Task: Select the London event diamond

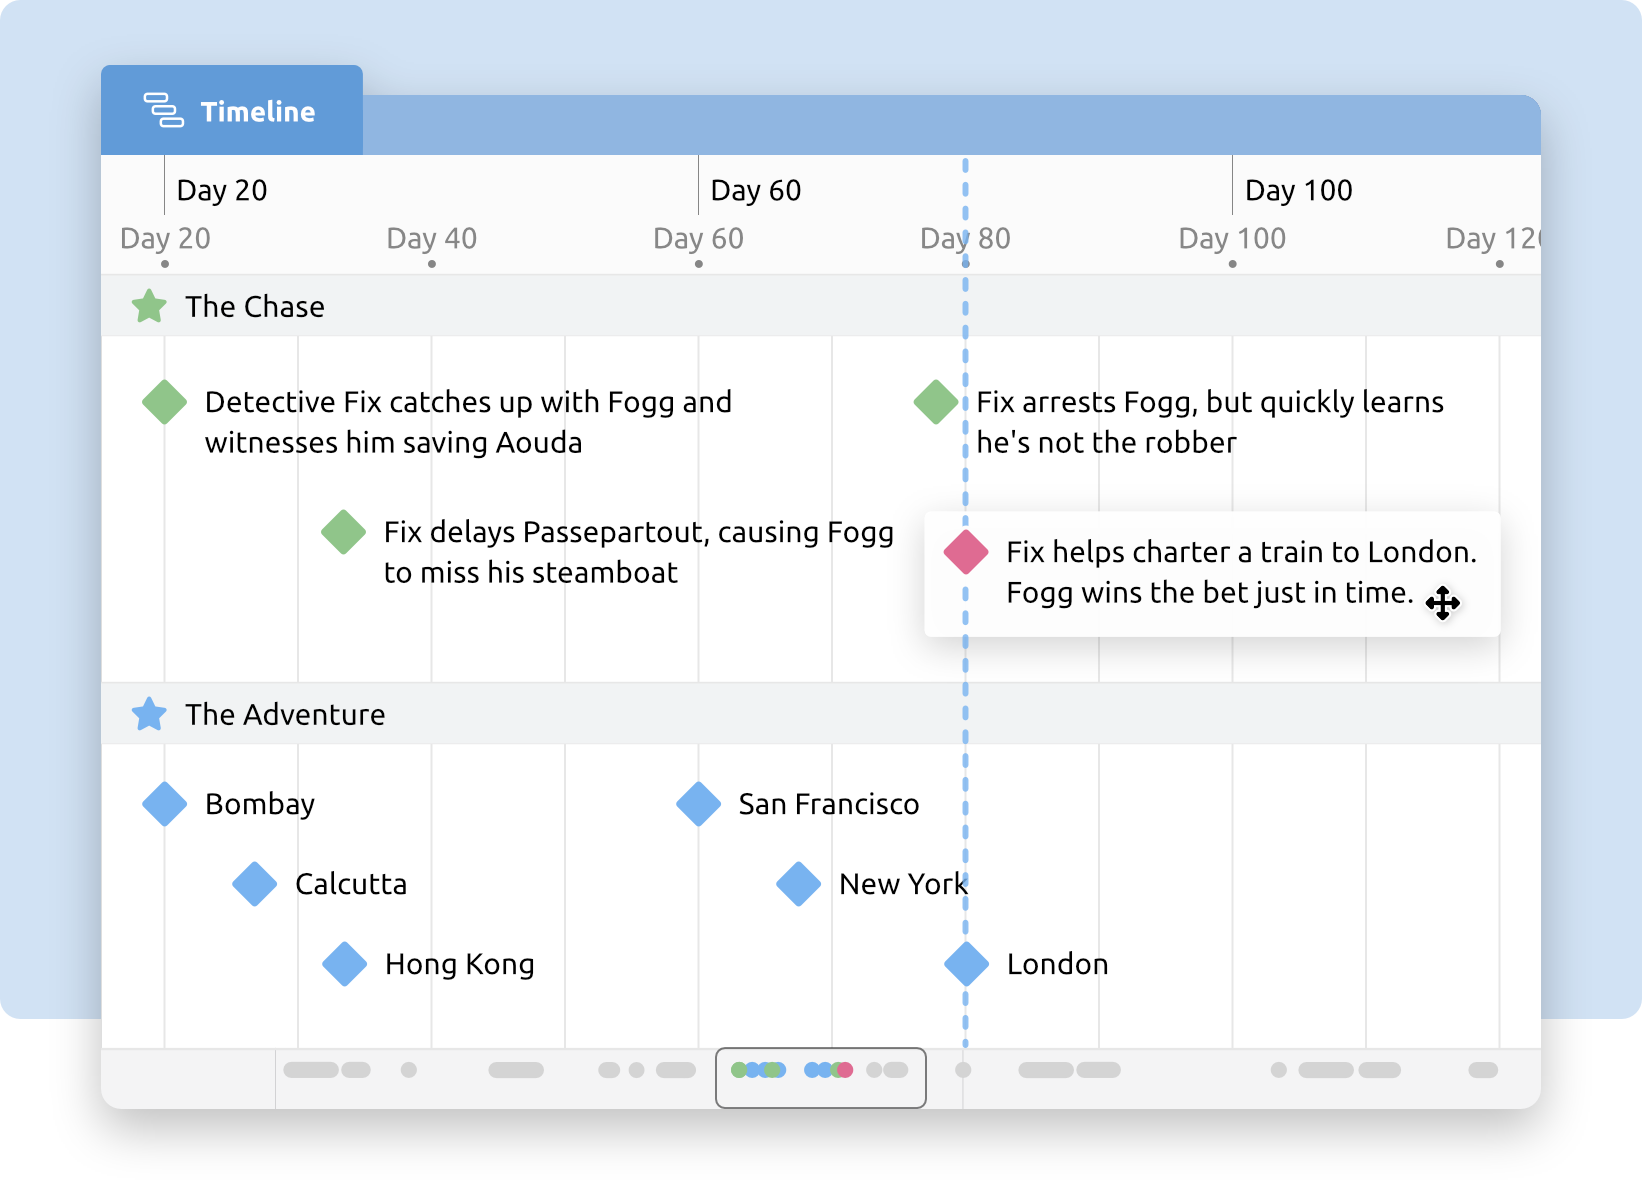Action: pyautogui.click(x=965, y=963)
